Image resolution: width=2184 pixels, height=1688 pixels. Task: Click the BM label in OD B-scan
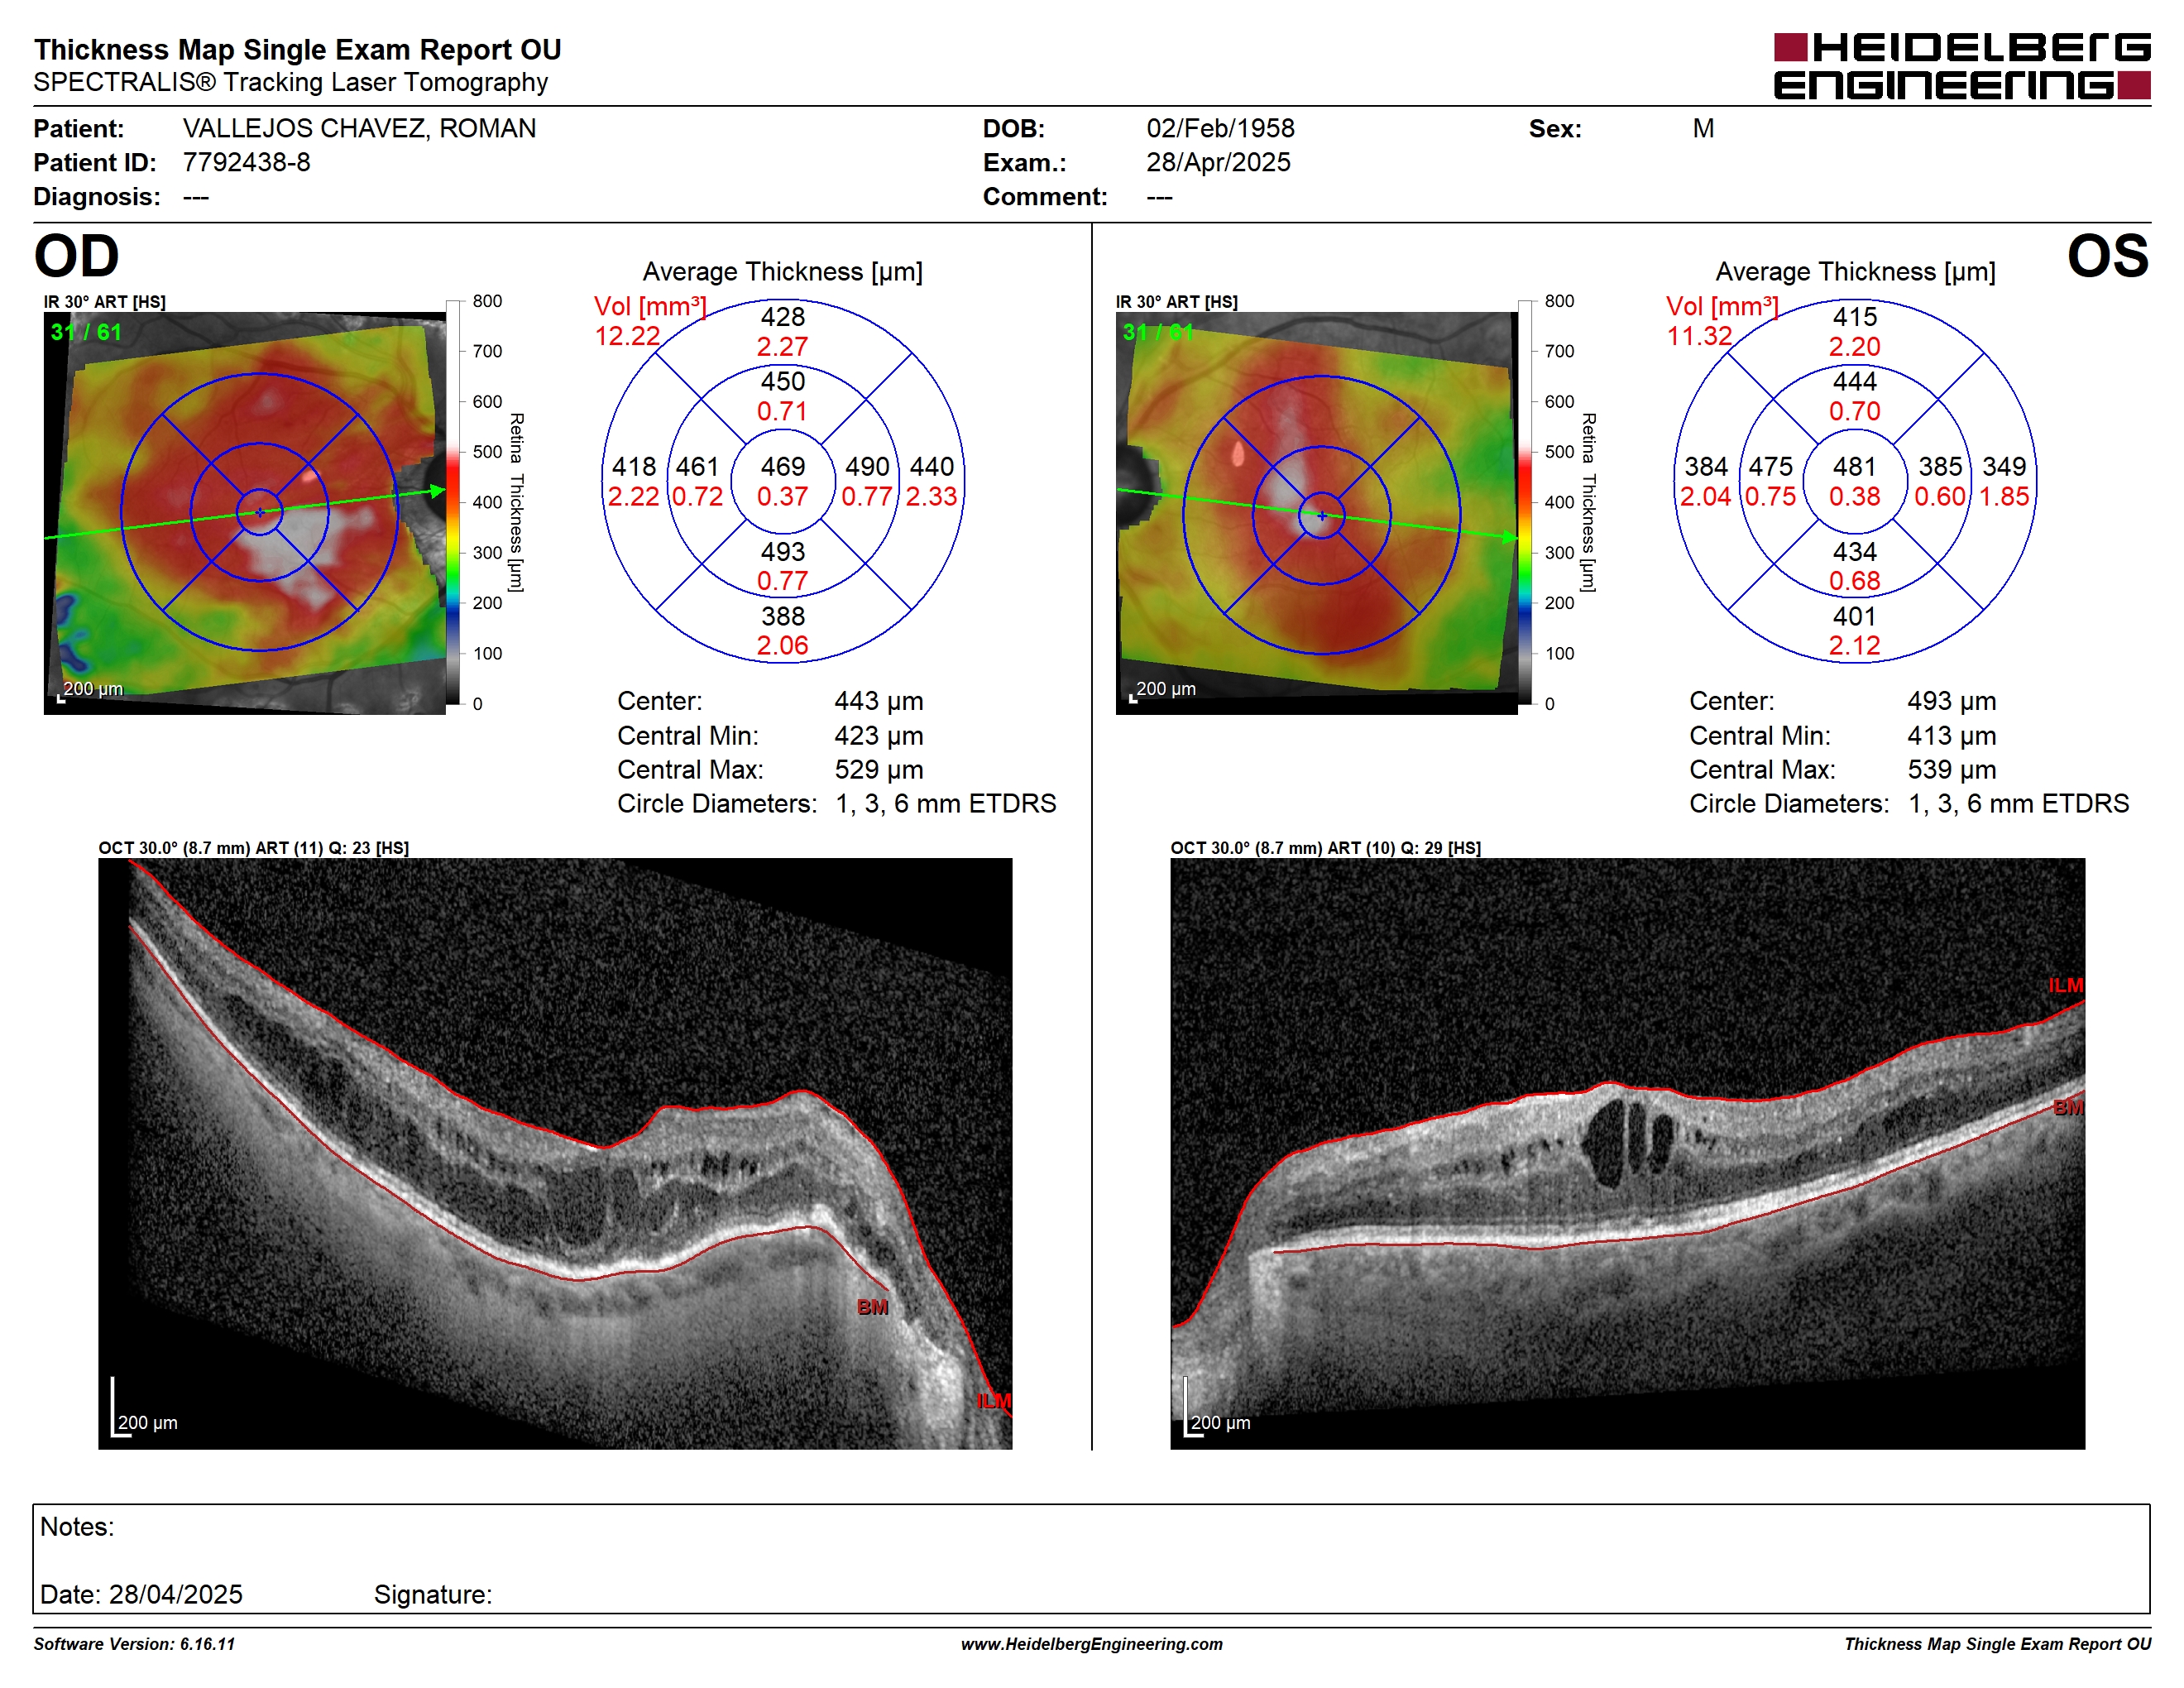click(x=872, y=1307)
